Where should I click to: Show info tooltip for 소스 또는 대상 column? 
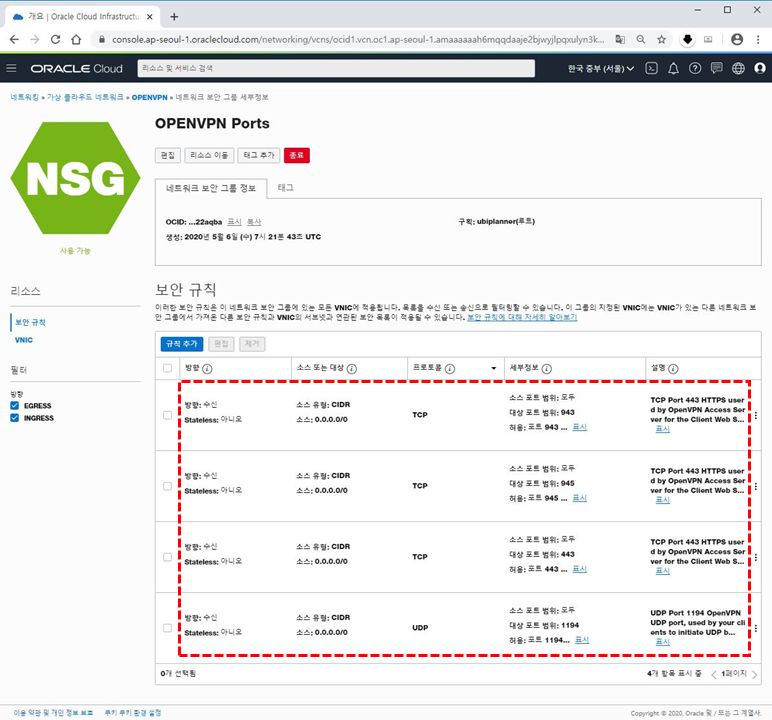pyautogui.click(x=352, y=368)
